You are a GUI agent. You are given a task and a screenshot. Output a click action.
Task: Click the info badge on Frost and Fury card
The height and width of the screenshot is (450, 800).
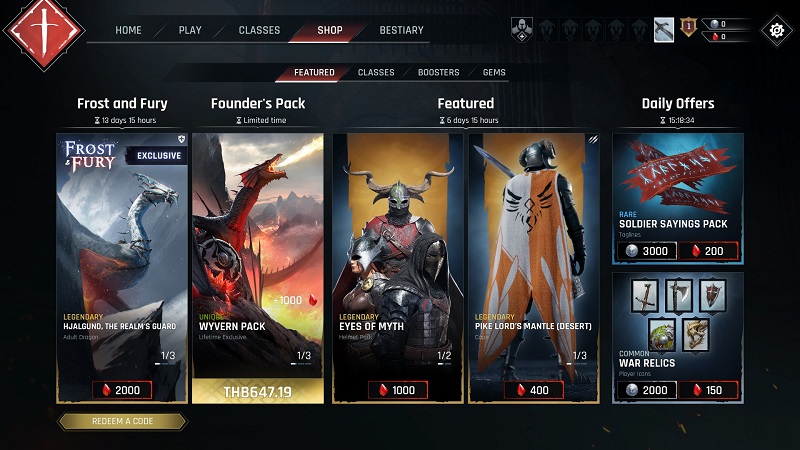(x=181, y=139)
